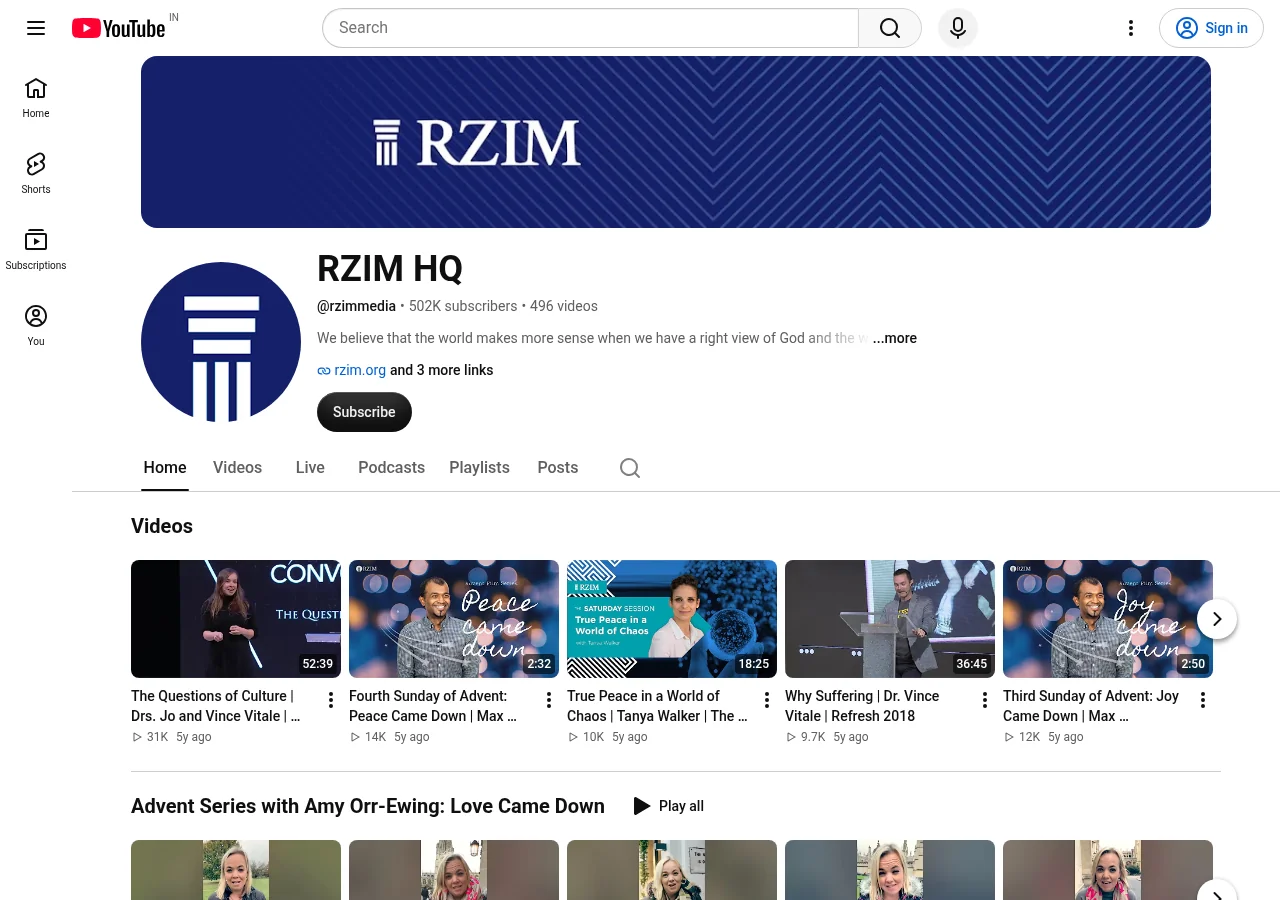Screen dimensions: 1280x900
Task: Open options for The Questions of Culture video
Action: (x=331, y=700)
